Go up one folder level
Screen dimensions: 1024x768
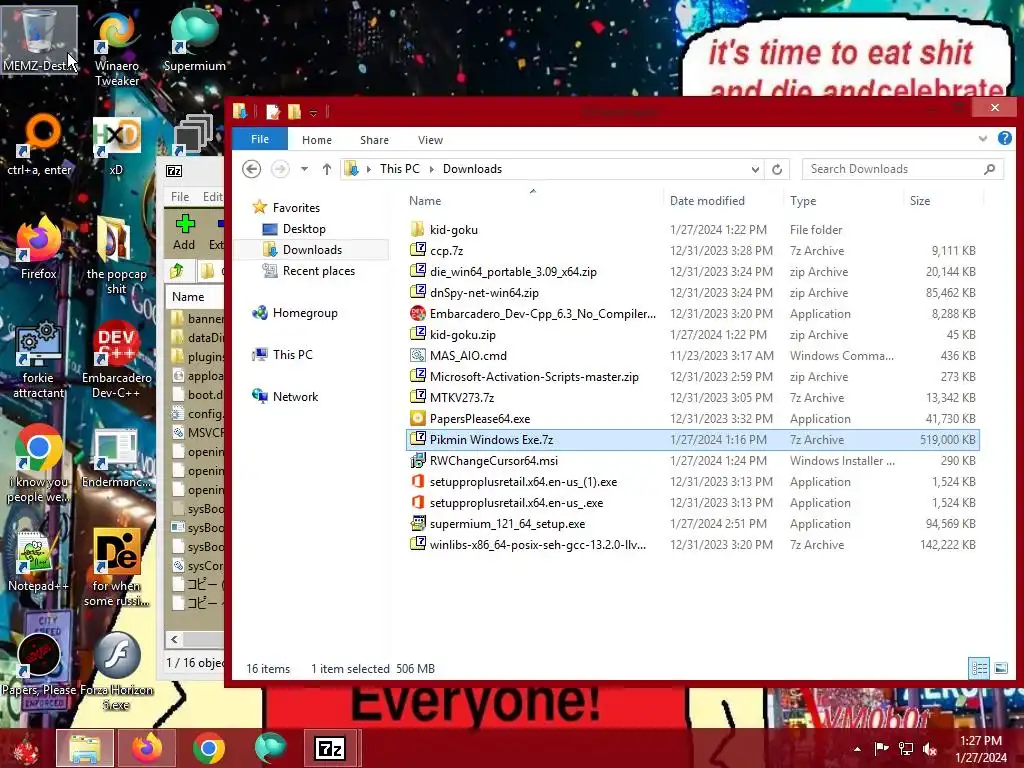pos(327,169)
